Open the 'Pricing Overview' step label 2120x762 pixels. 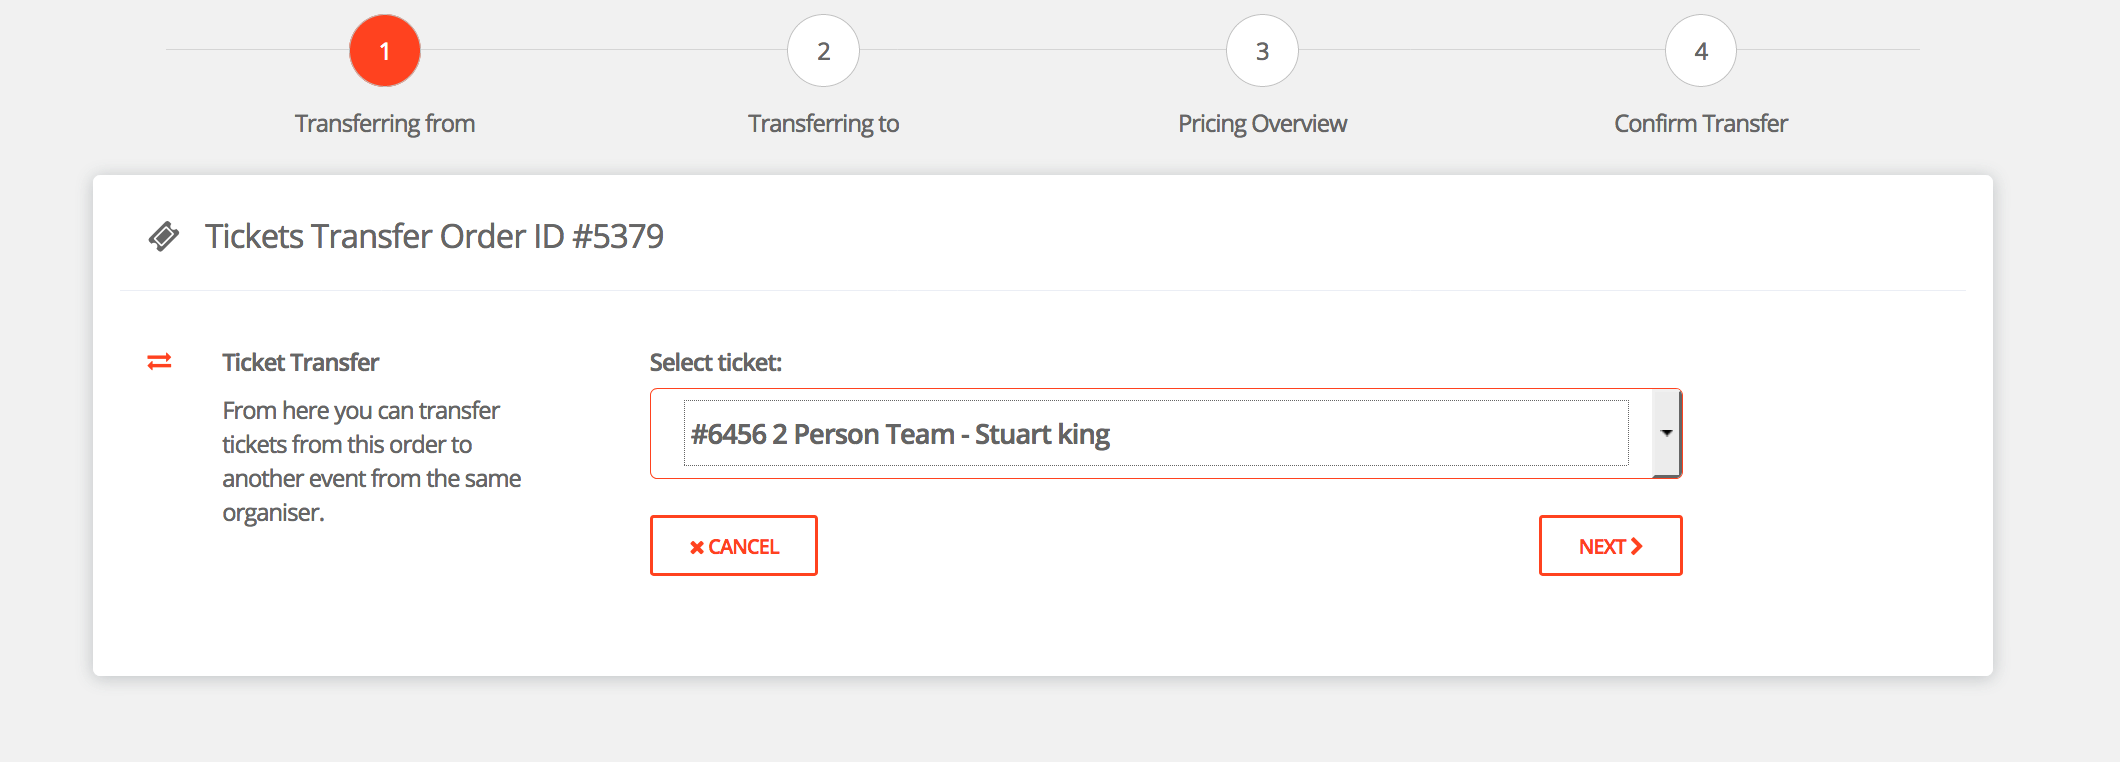click(x=1262, y=124)
